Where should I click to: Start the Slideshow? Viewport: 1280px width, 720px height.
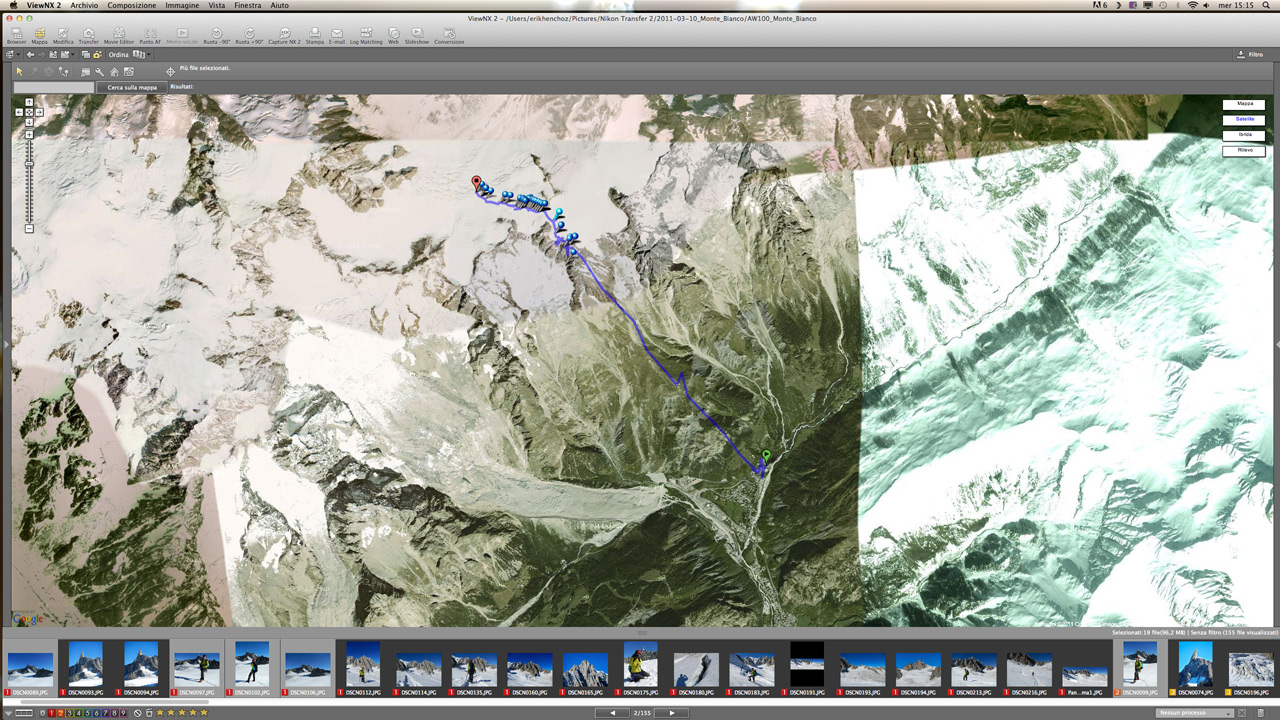click(x=417, y=36)
